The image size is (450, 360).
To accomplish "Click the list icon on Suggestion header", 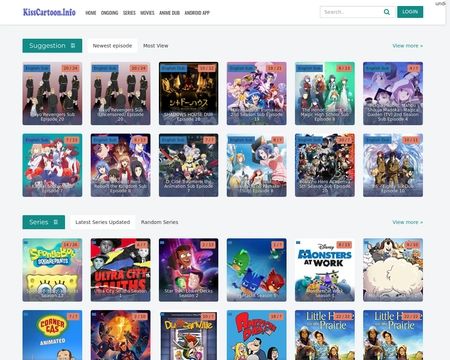I will coord(73,46).
